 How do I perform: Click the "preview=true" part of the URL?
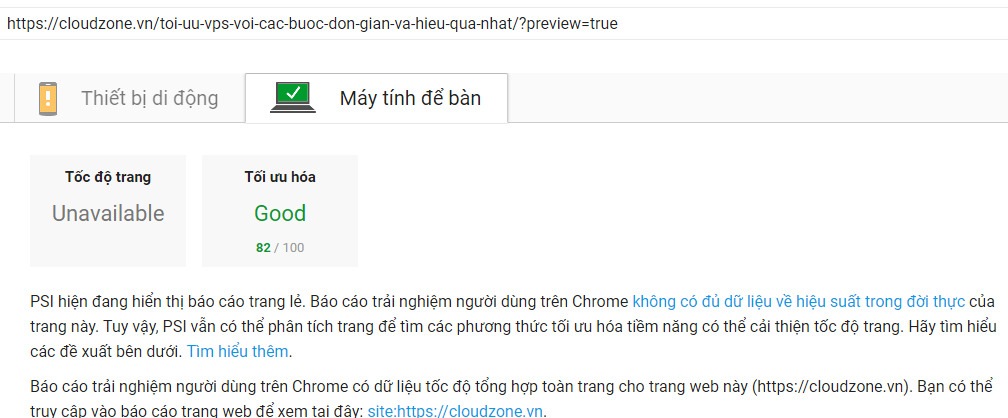574,22
